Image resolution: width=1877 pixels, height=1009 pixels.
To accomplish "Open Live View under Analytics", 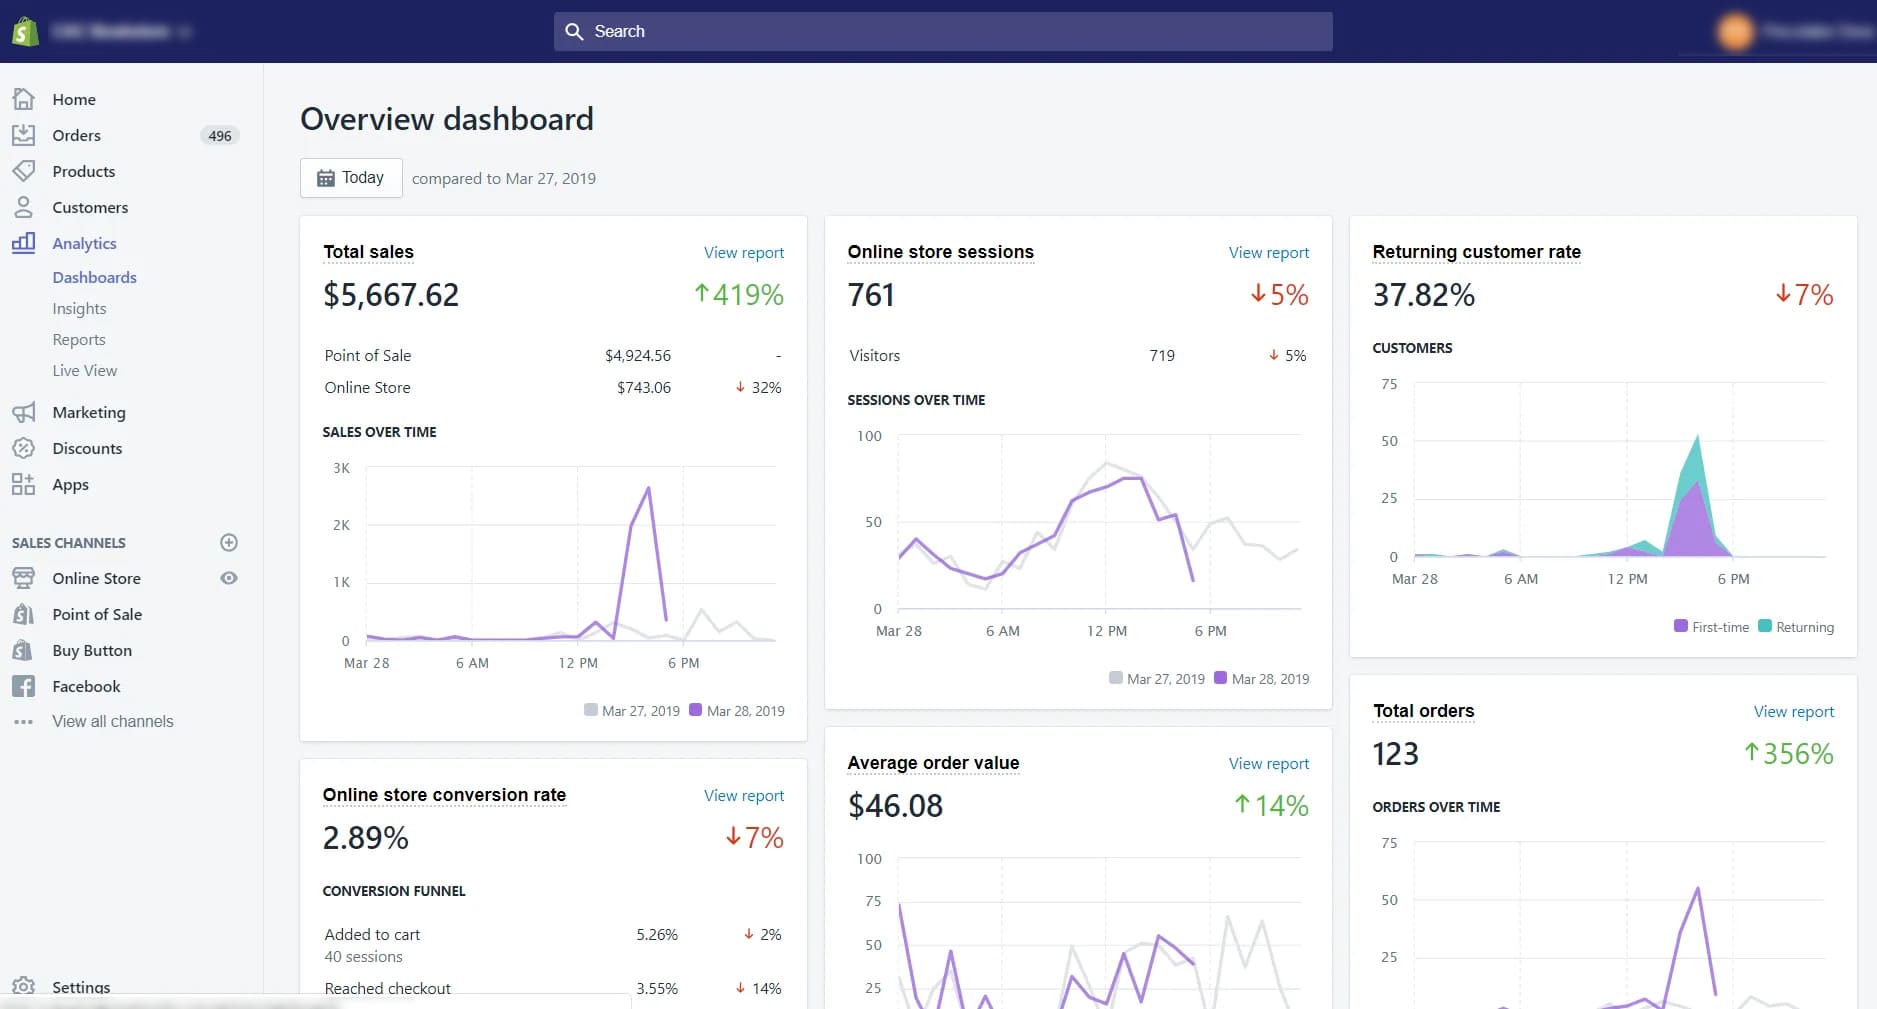I will (85, 370).
